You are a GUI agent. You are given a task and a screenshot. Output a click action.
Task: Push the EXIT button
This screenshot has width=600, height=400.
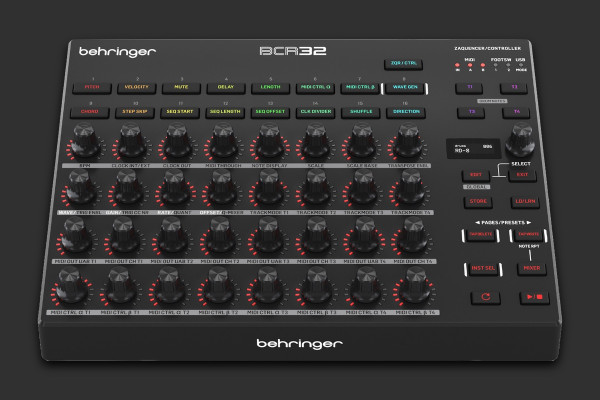[522, 175]
